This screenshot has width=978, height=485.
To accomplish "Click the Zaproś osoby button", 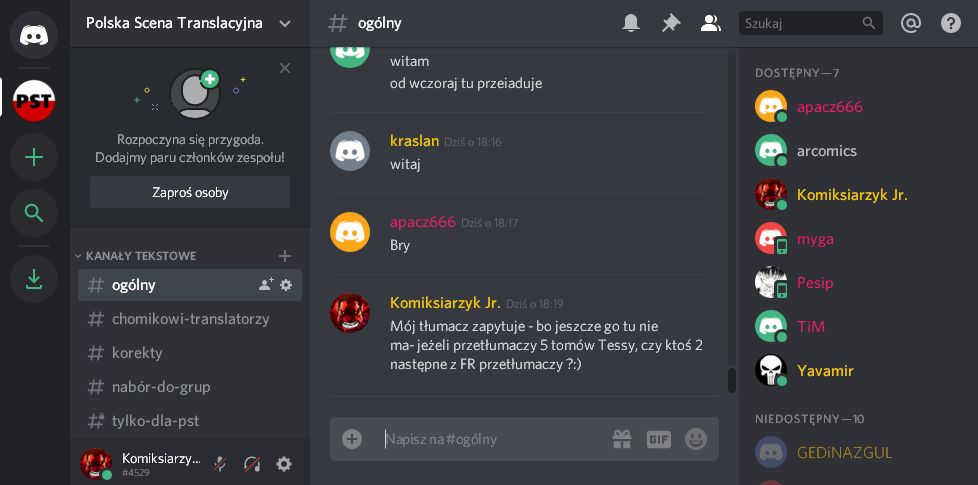I will click(190, 192).
